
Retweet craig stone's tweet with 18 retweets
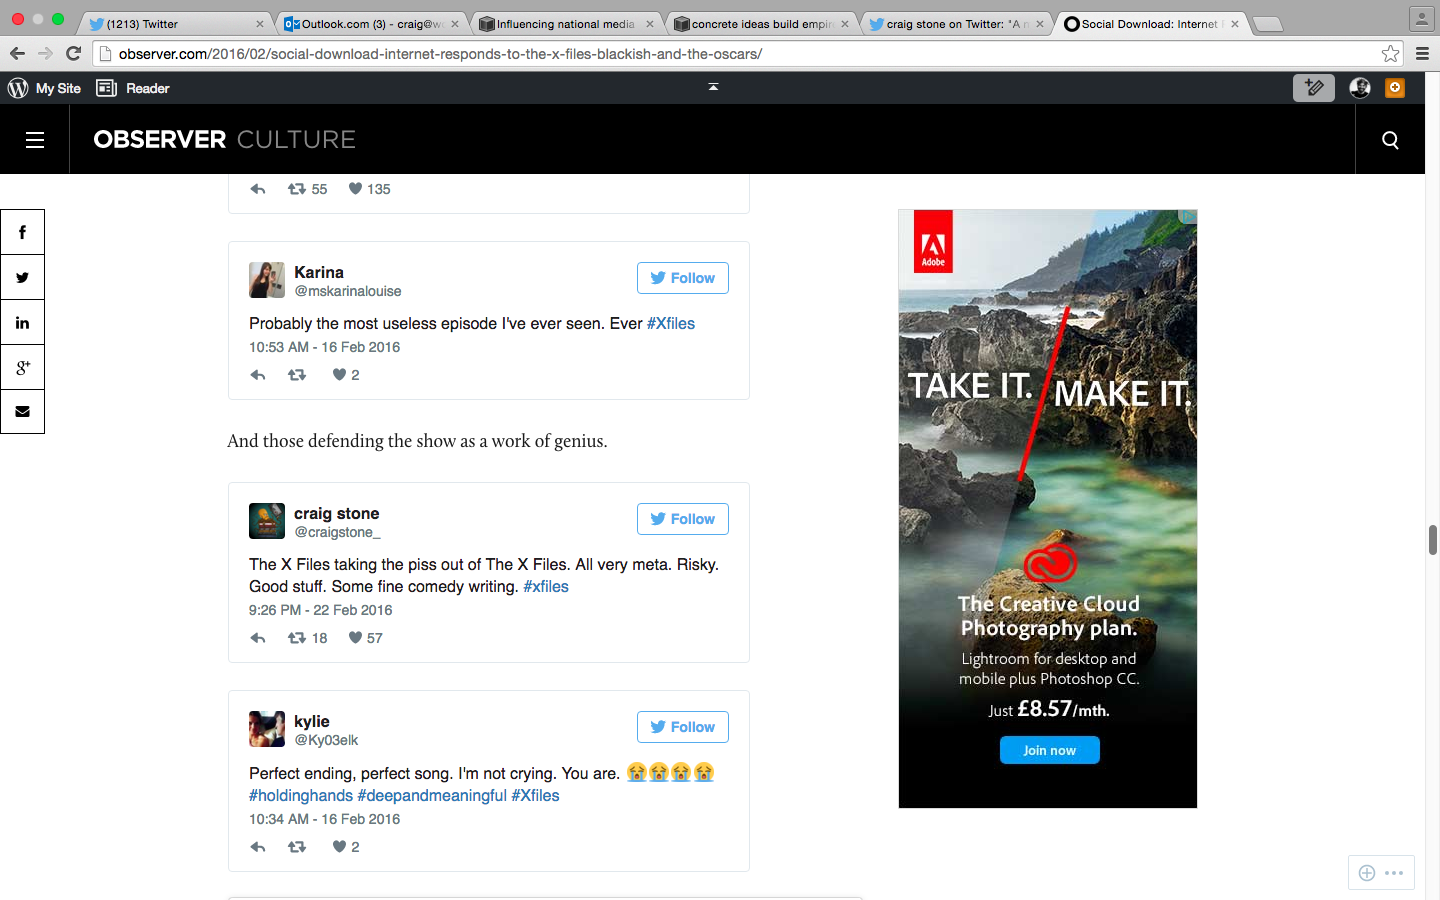307,638
